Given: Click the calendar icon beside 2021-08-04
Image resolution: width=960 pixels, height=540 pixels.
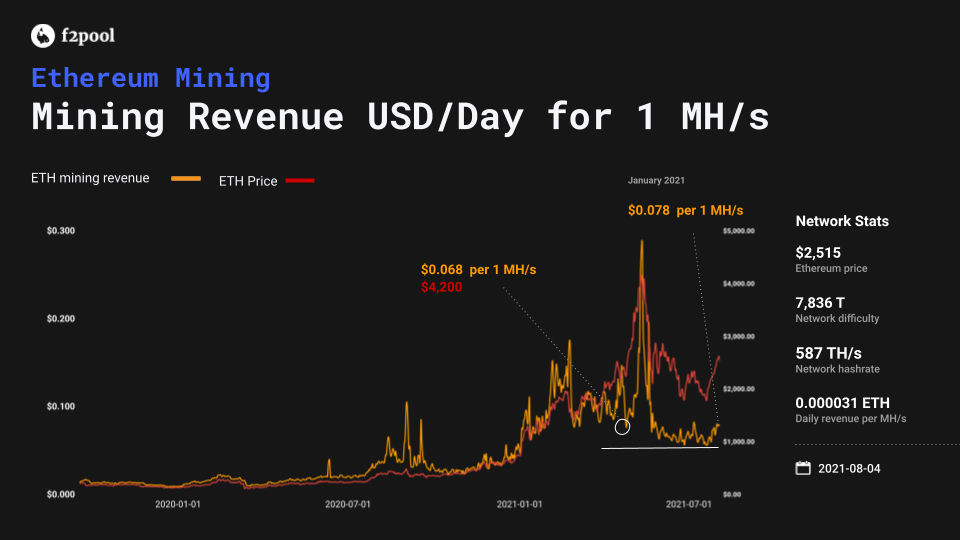Looking at the screenshot, I should coord(803,468).
